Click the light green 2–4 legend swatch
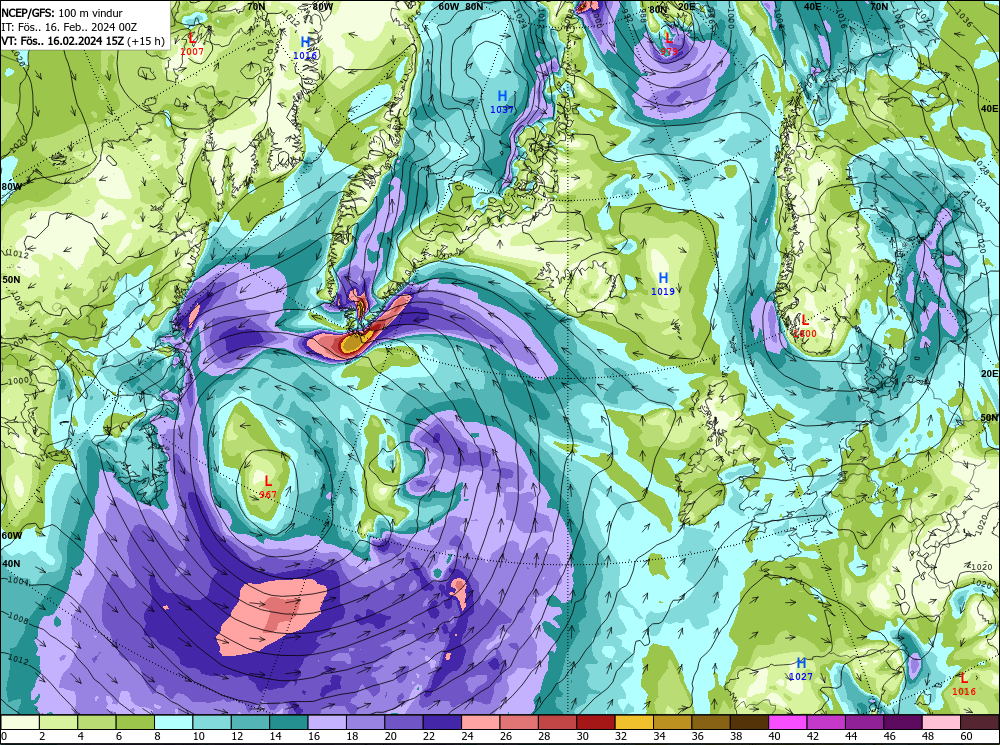 click(59, 722)
